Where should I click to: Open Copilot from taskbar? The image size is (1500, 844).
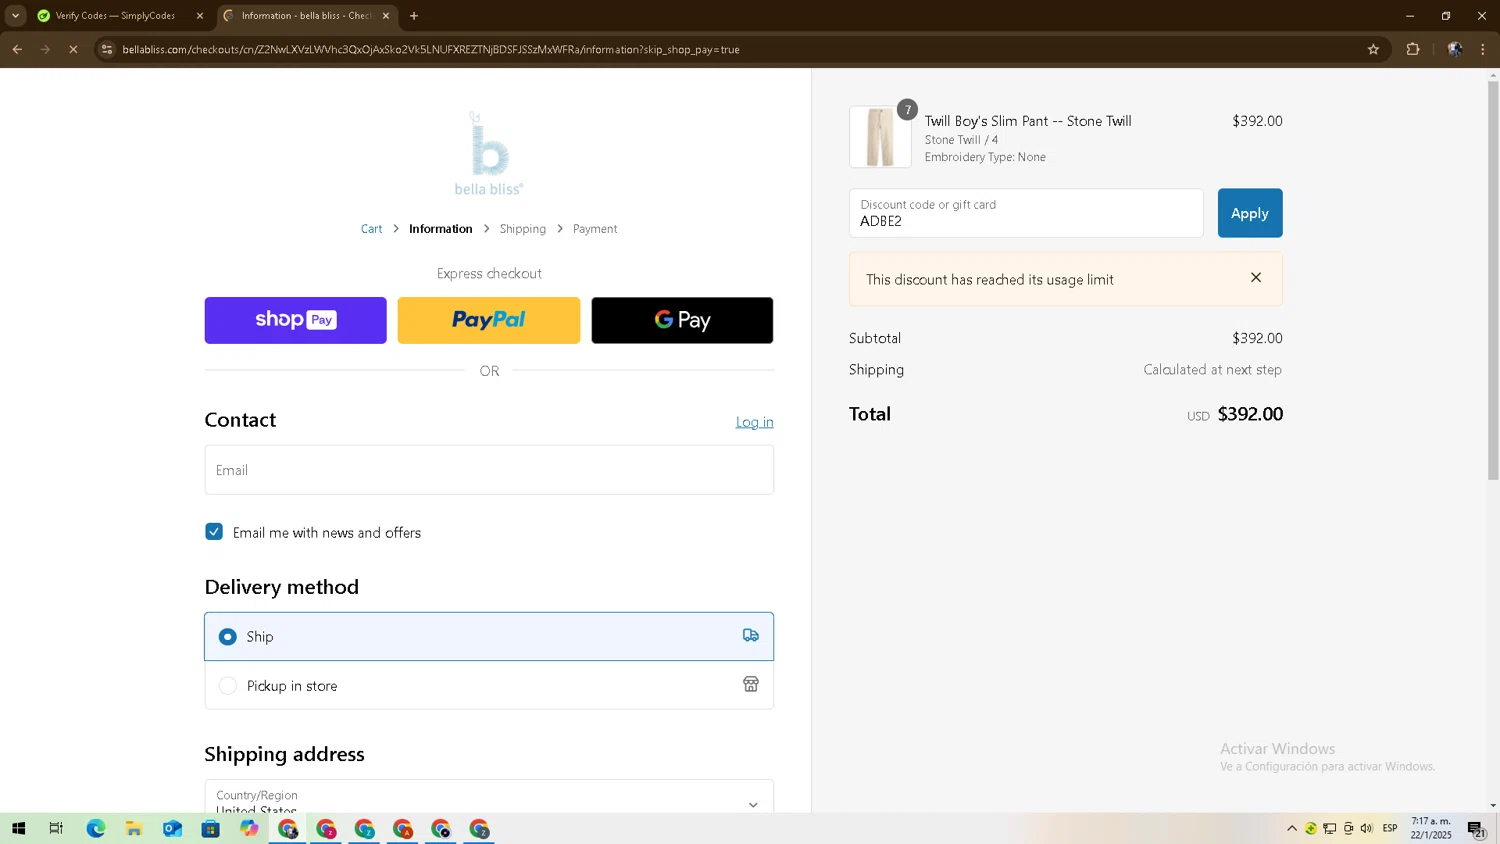tap(249, 829)
